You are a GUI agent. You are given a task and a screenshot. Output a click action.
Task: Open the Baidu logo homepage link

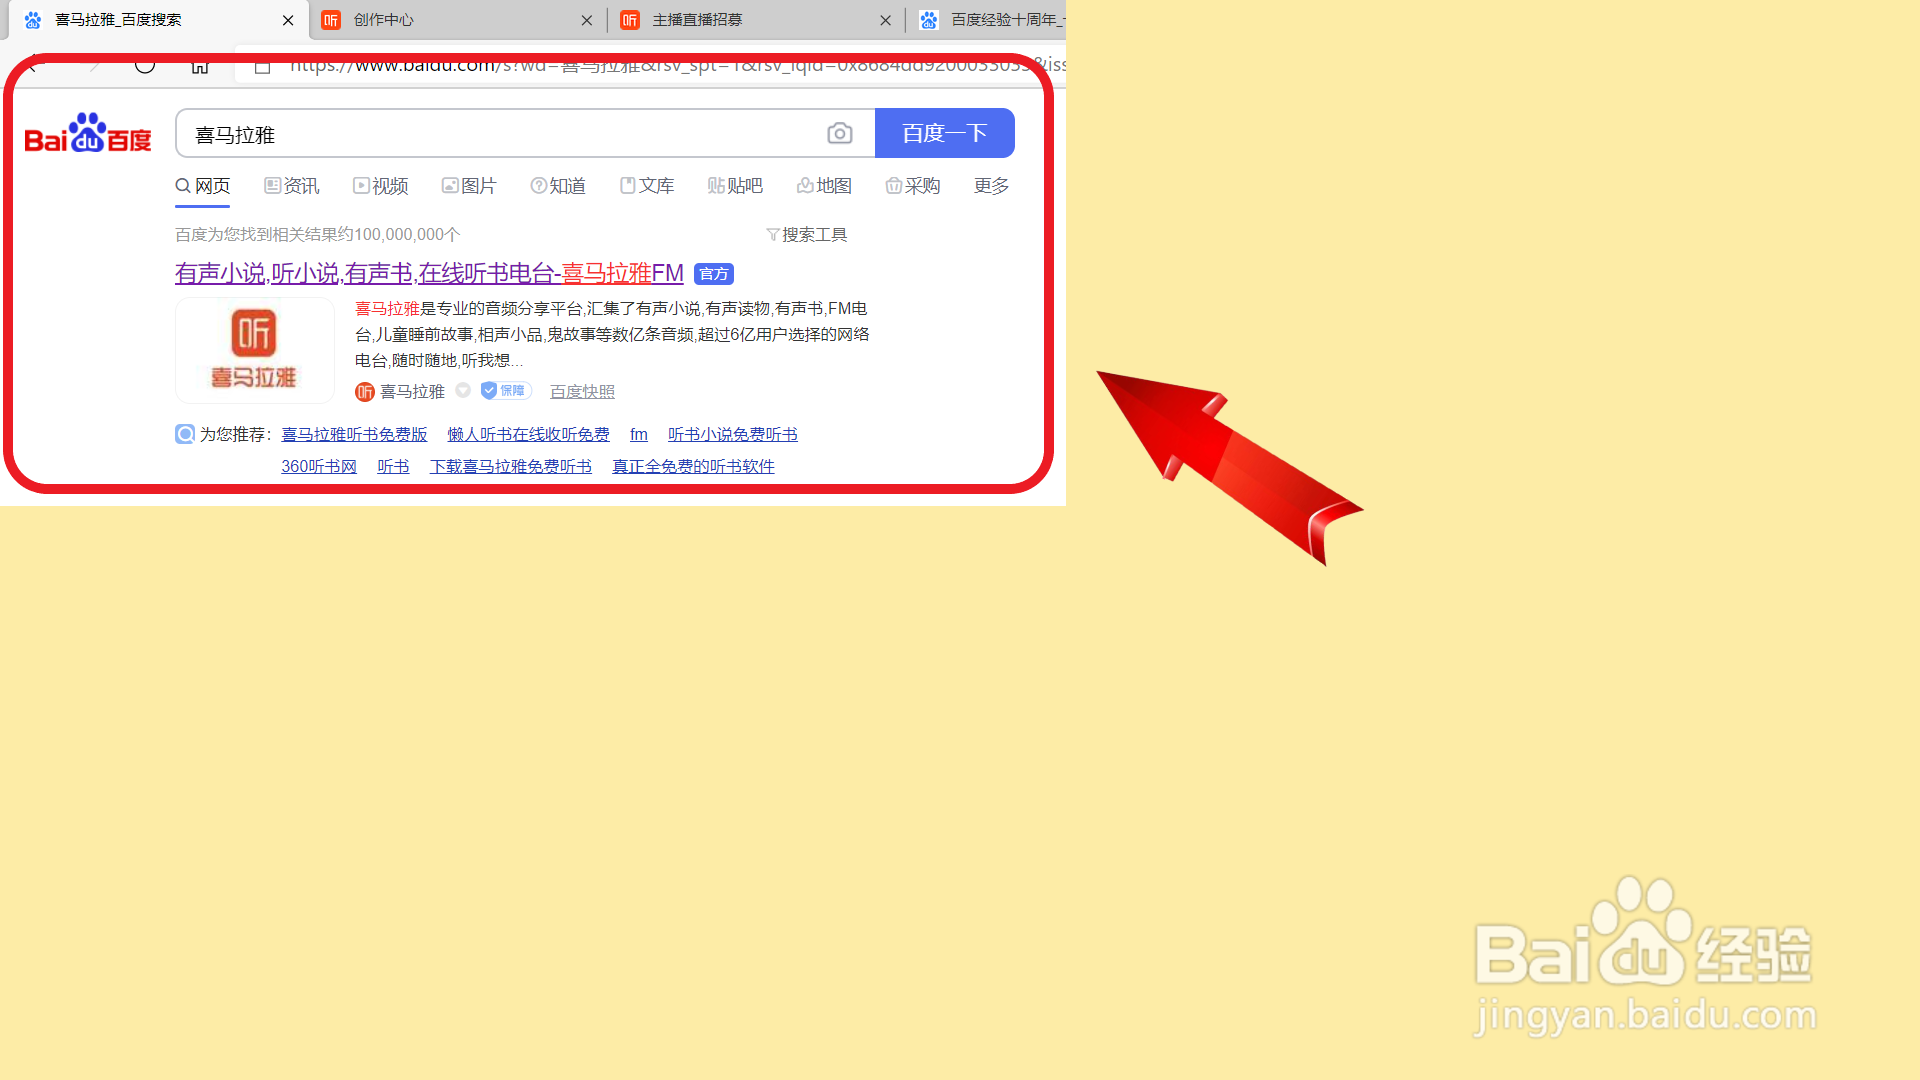(88, 133)
